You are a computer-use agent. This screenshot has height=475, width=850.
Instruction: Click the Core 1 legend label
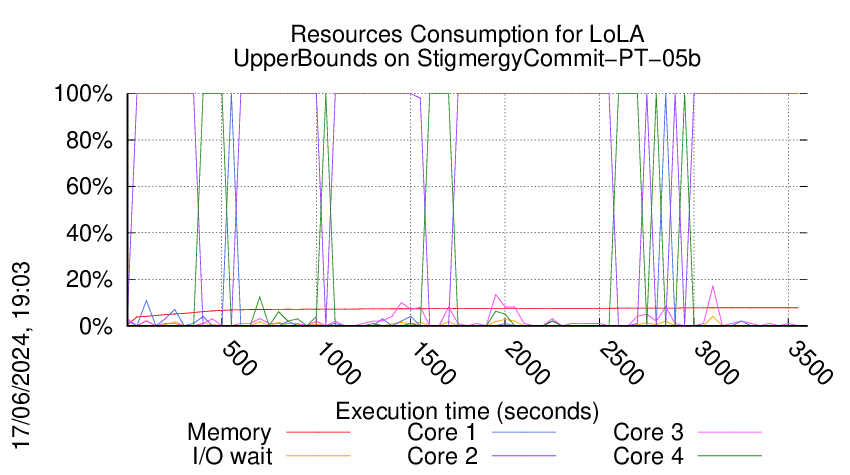tap(441, 432)
